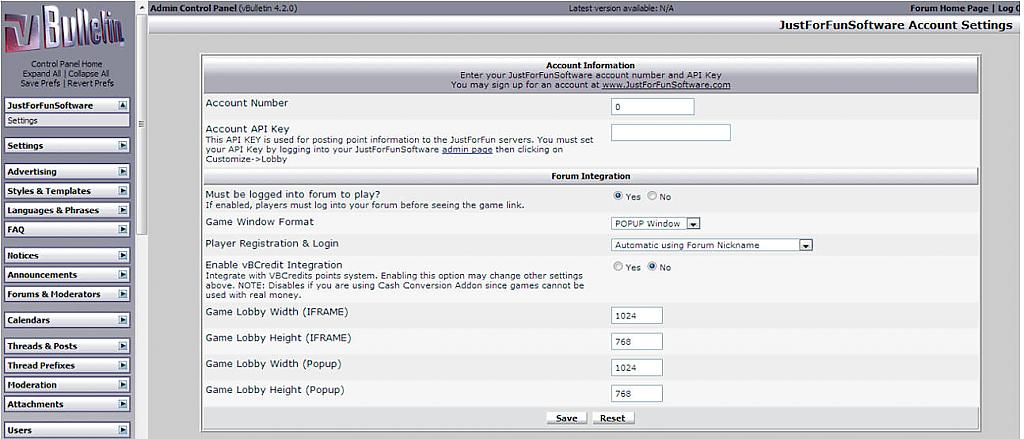
Task: Click the vBulletin logo
Action: [x=66, y=30]
